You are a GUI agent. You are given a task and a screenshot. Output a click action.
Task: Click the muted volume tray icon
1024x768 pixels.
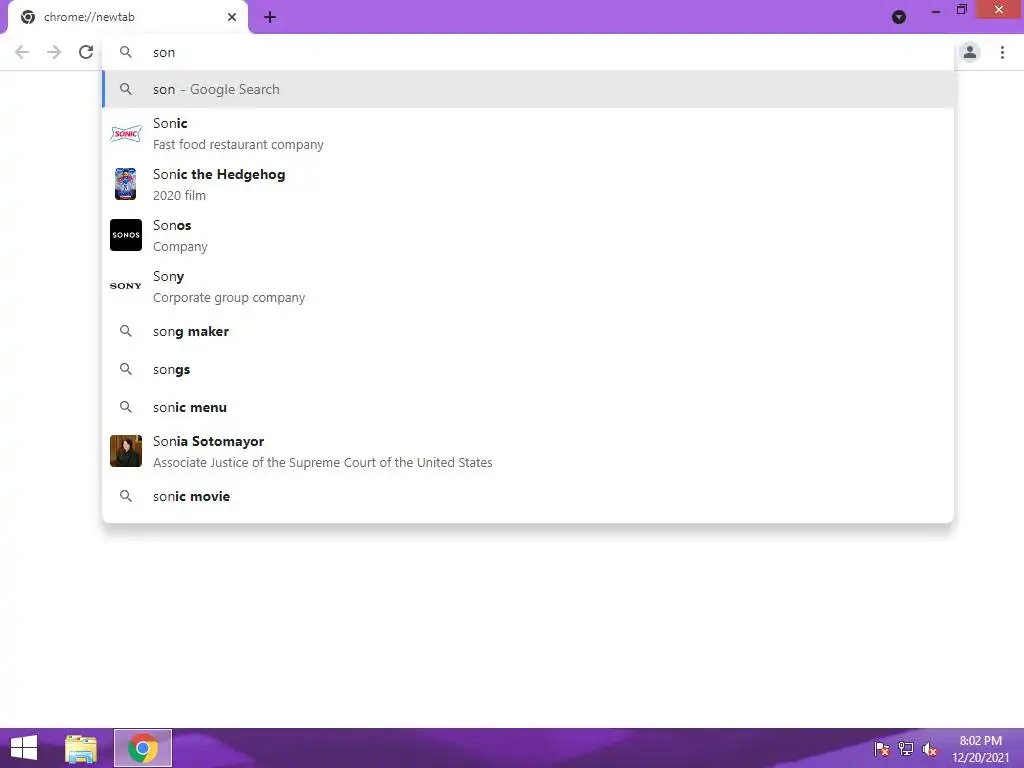[929, 749]
